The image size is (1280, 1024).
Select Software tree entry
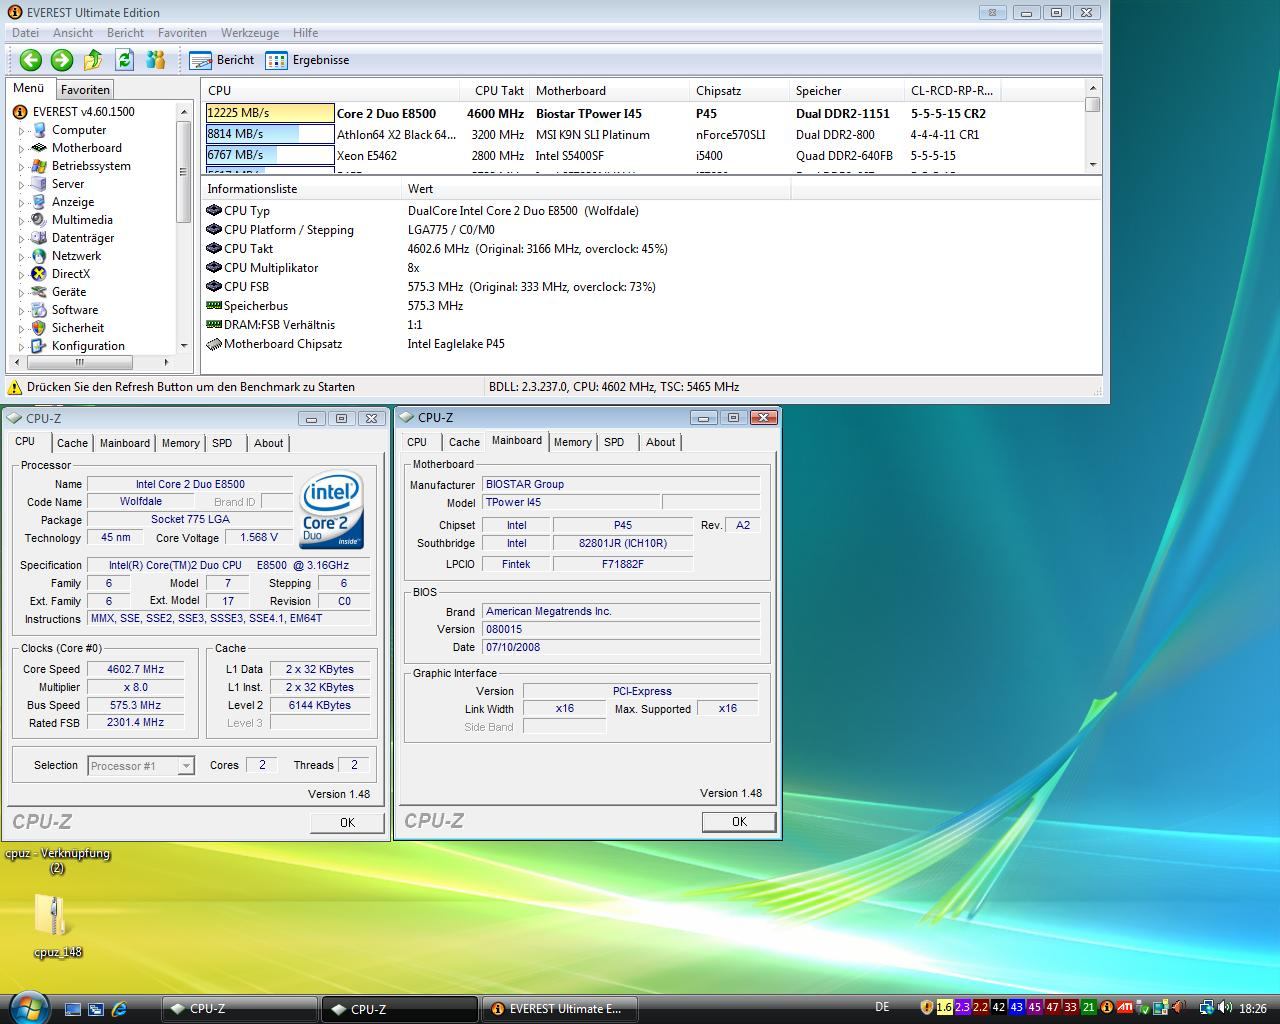coord(75,310)
